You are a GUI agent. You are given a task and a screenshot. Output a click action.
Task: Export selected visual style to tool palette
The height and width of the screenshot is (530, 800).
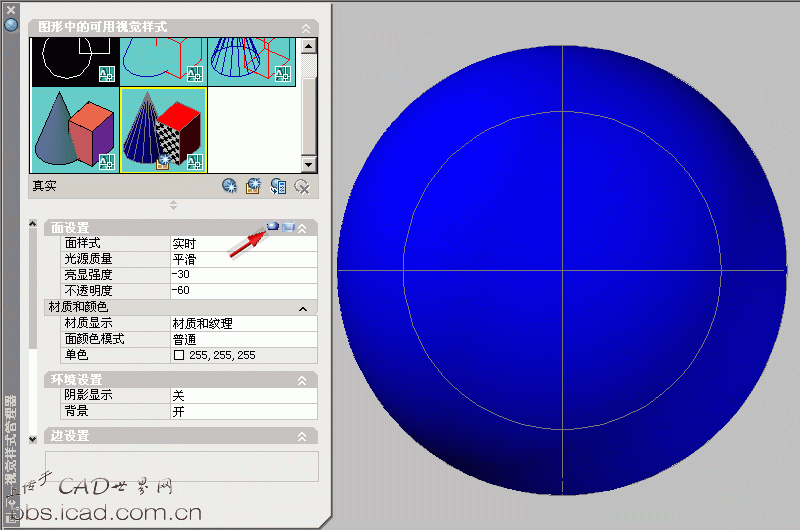click(x=278, y=186)
